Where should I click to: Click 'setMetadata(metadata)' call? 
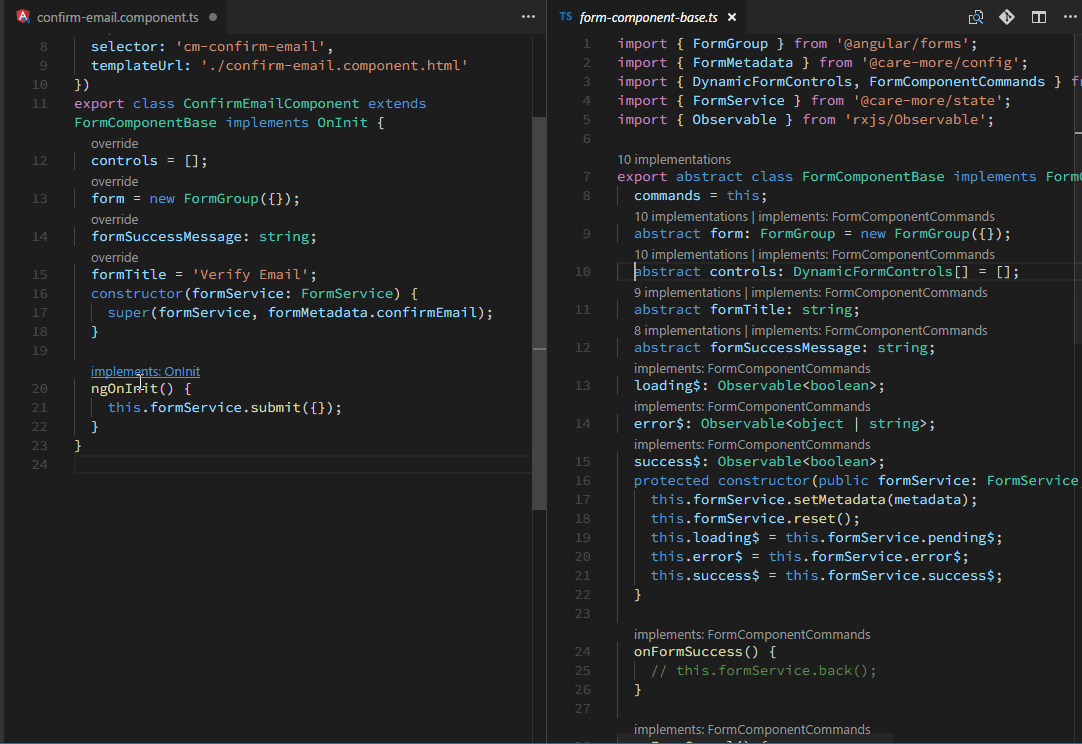click(x=881, y=500)
